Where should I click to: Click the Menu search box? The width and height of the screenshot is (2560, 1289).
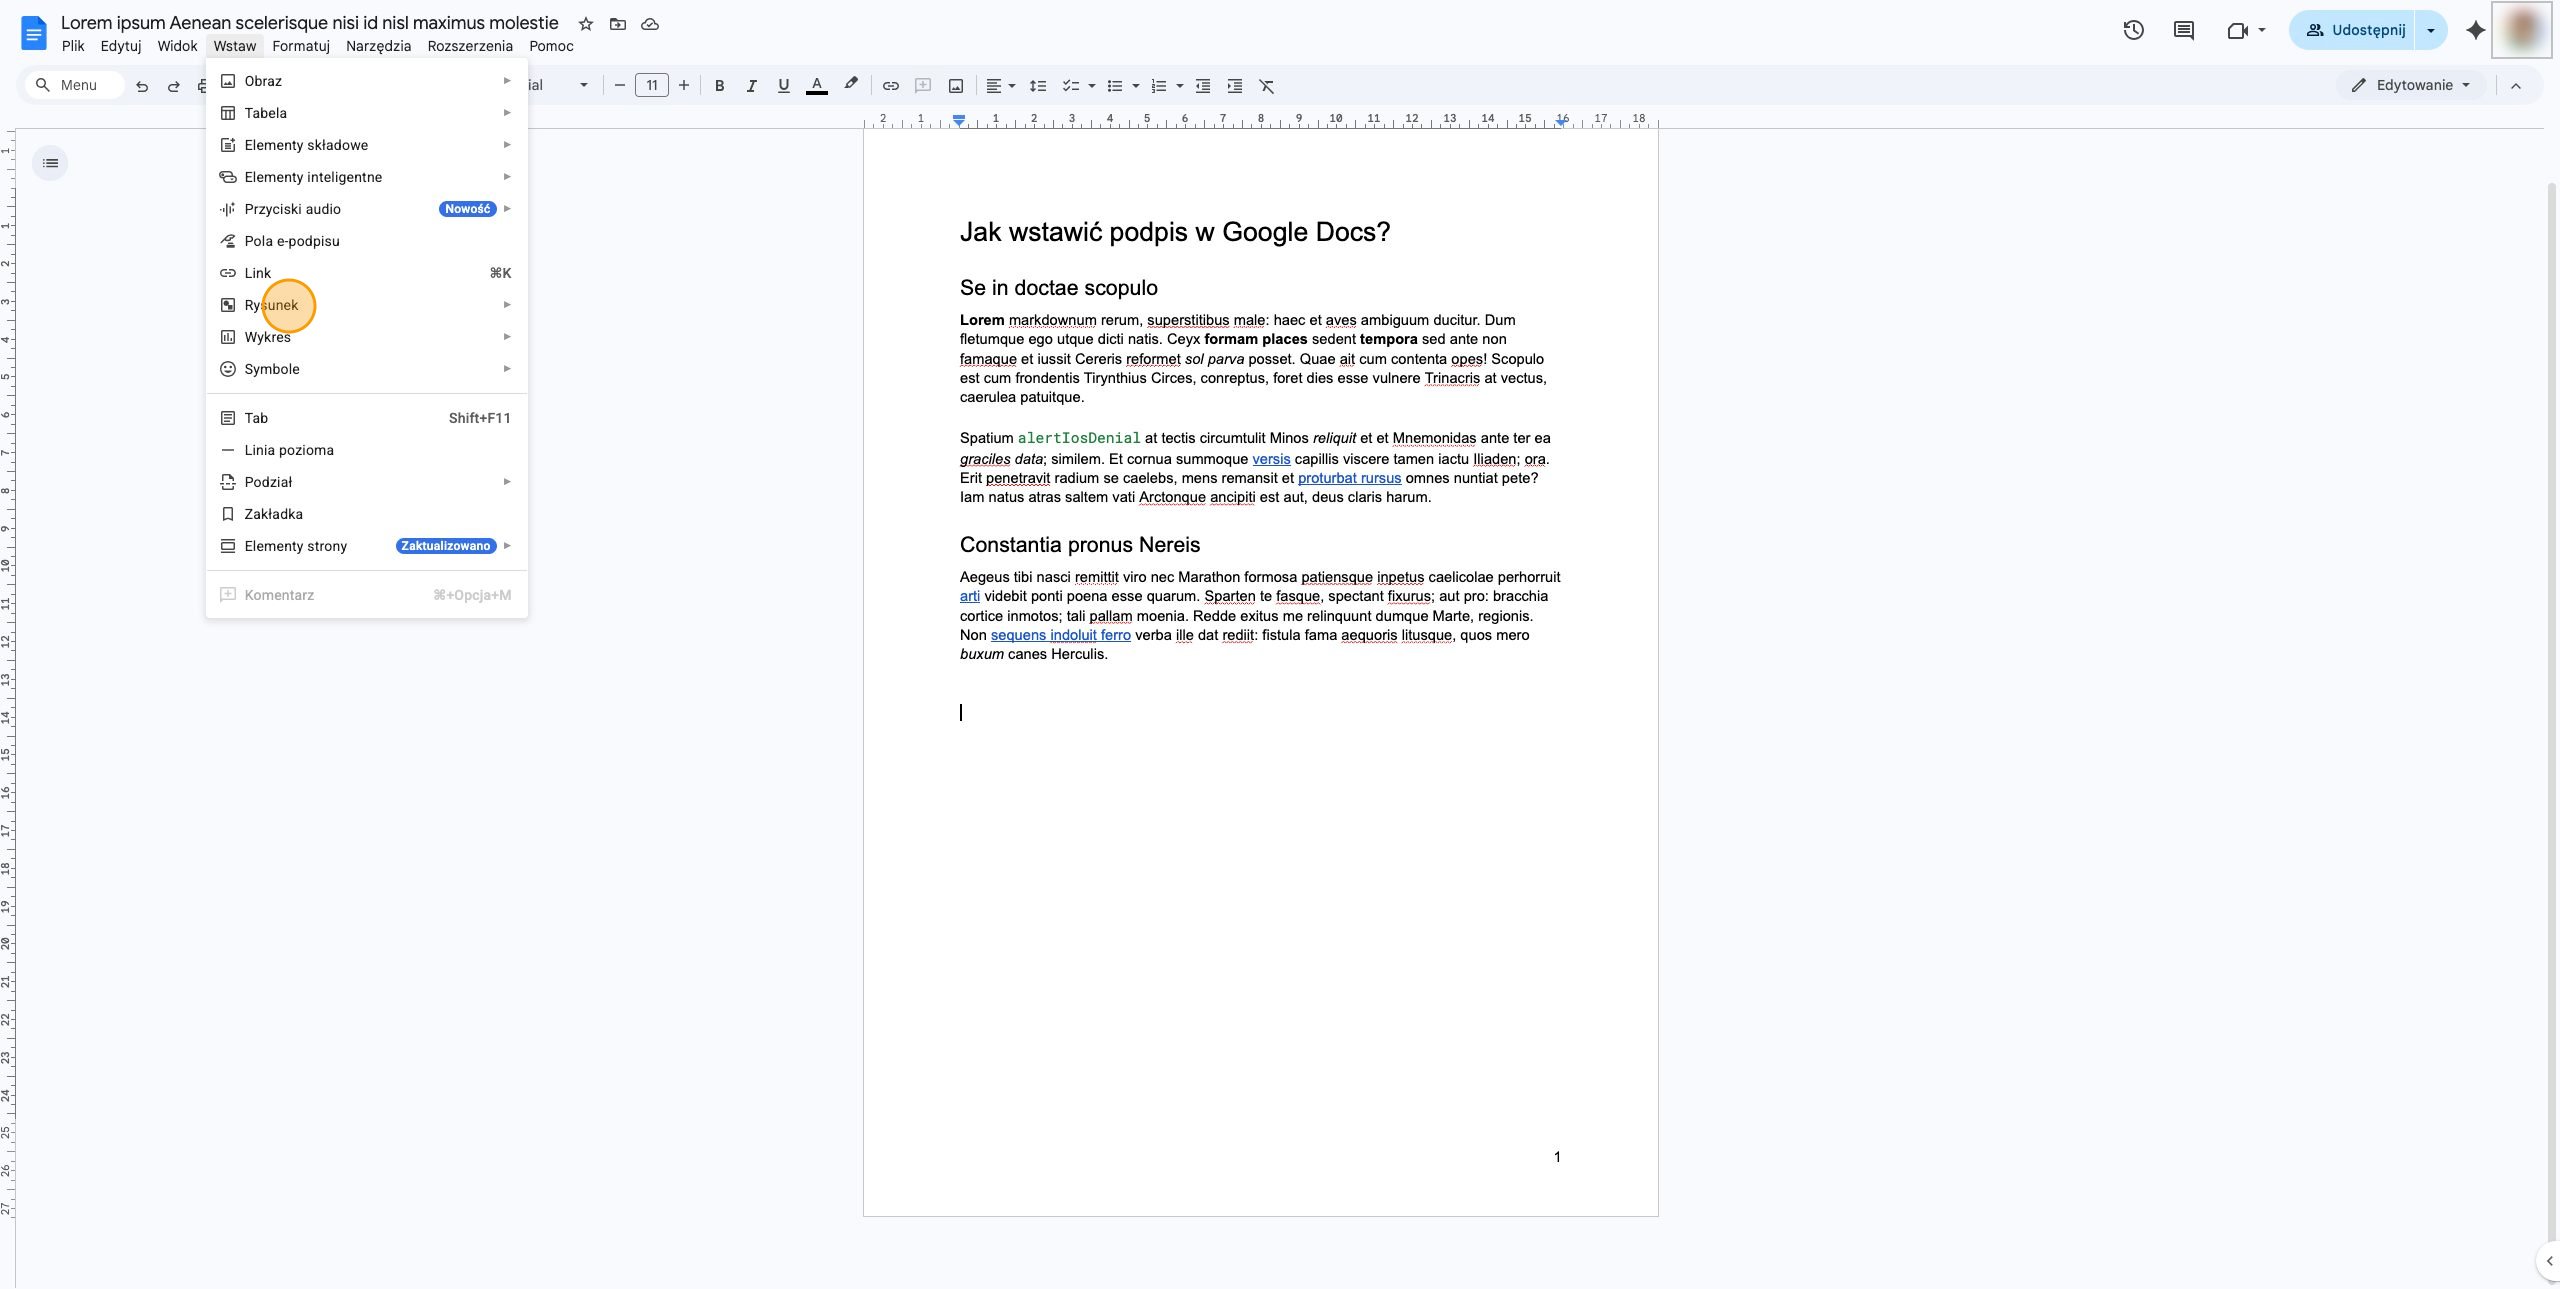coord(74,85)
